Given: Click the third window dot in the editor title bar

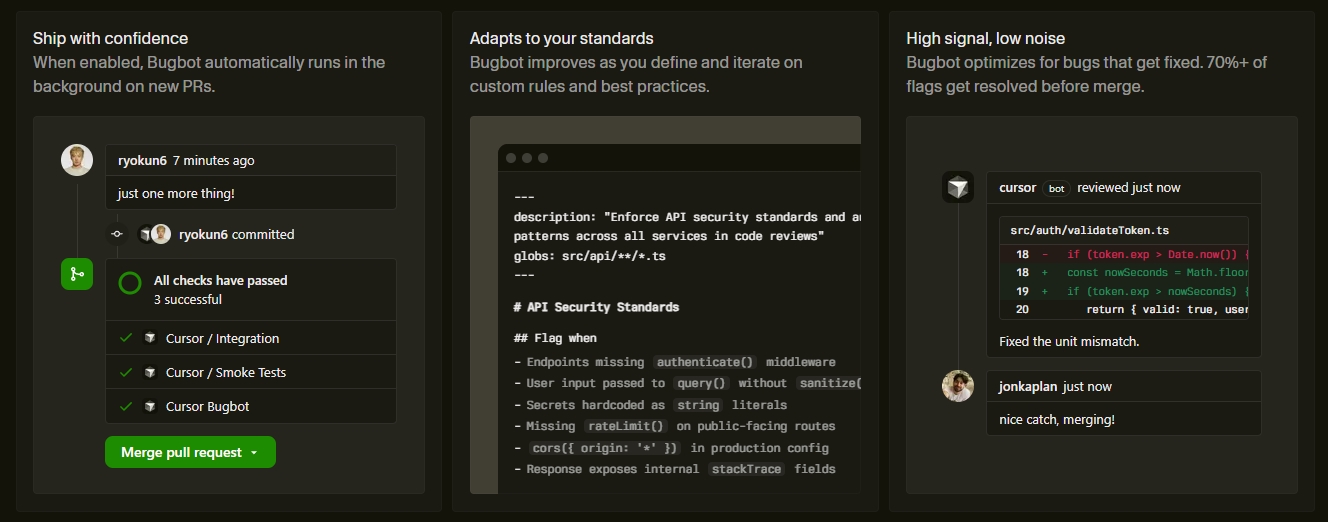Looking at the screenshot, I should tap(543, 158).
